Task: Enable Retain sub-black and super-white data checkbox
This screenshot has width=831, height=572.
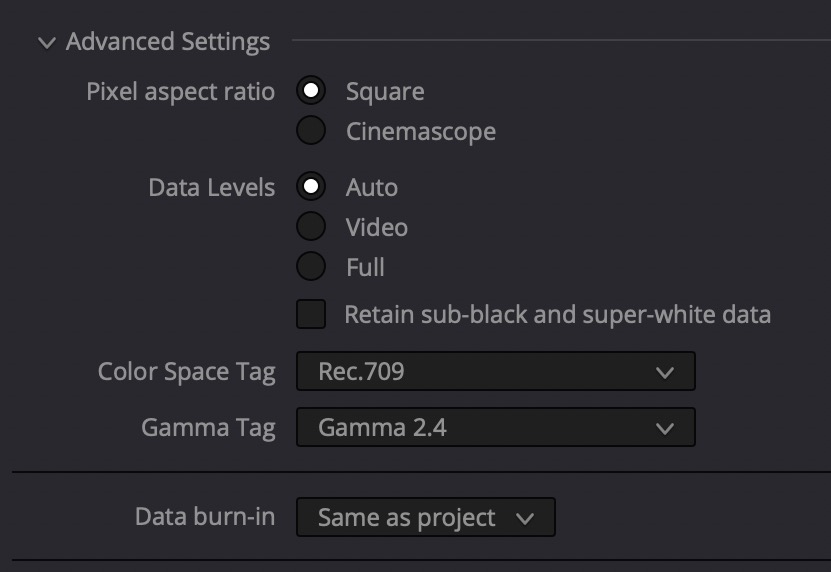Action: pyautogui.click(x=311, y=314)
